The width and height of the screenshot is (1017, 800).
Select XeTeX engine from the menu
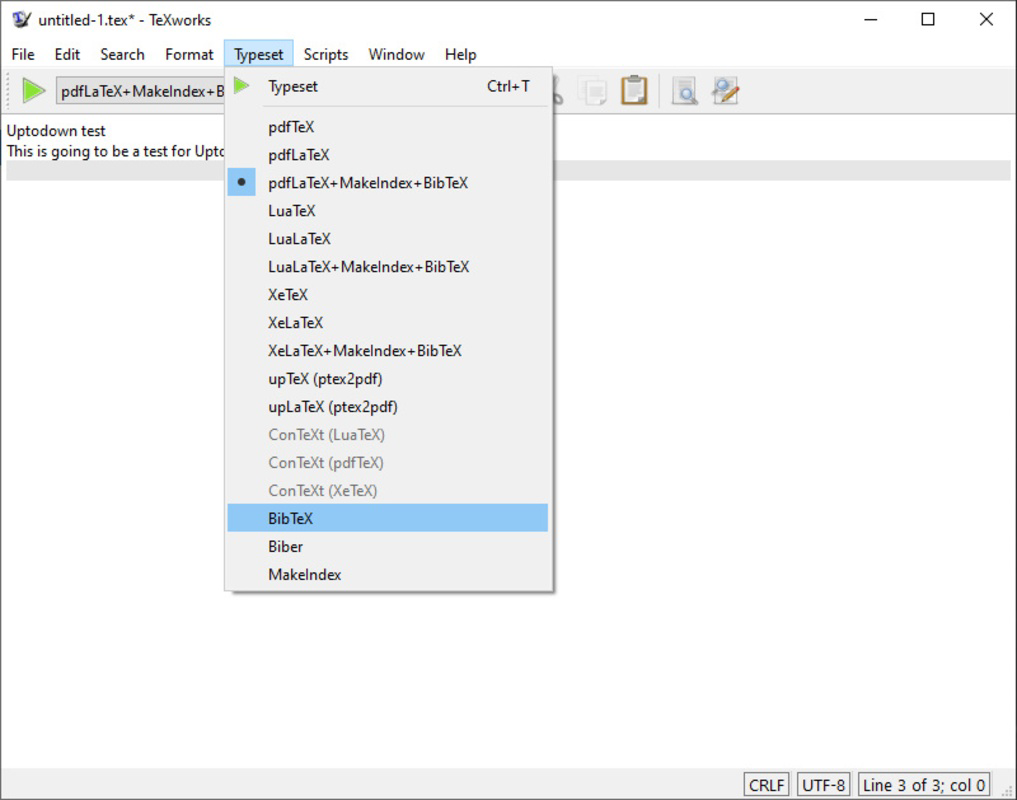(x=388, y=295)
